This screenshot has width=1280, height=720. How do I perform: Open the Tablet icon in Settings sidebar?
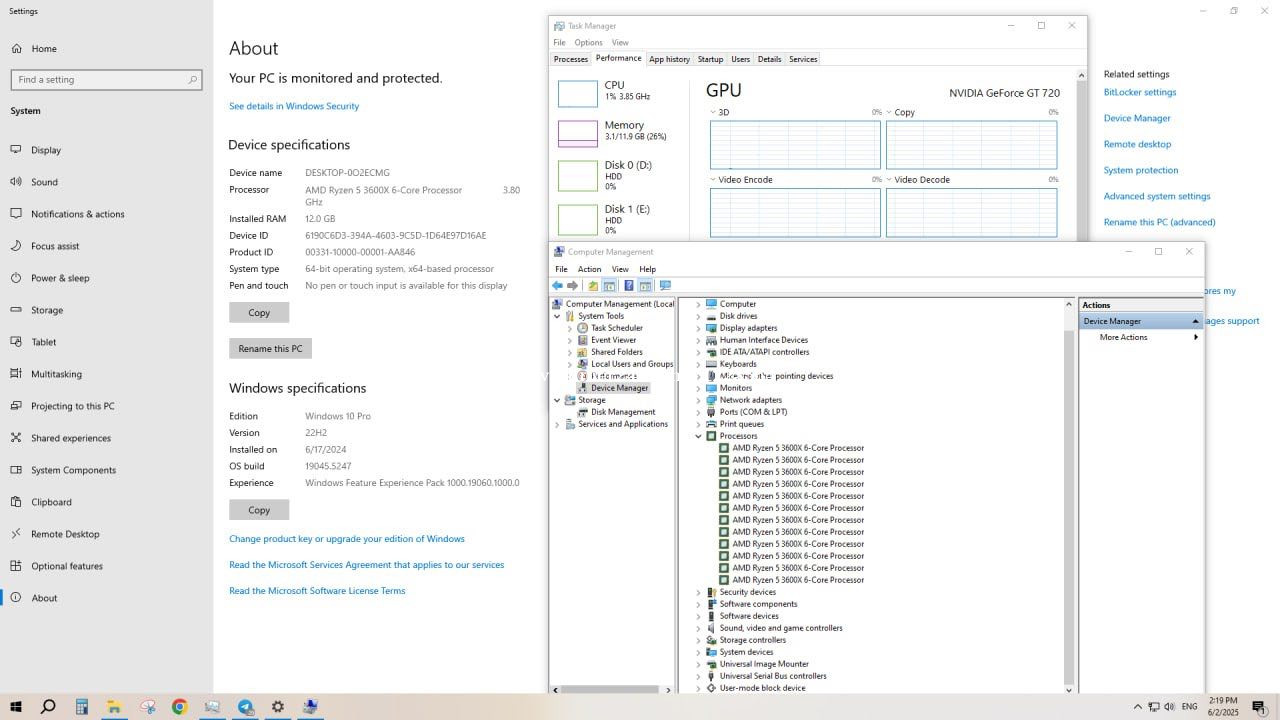(16, 342)
